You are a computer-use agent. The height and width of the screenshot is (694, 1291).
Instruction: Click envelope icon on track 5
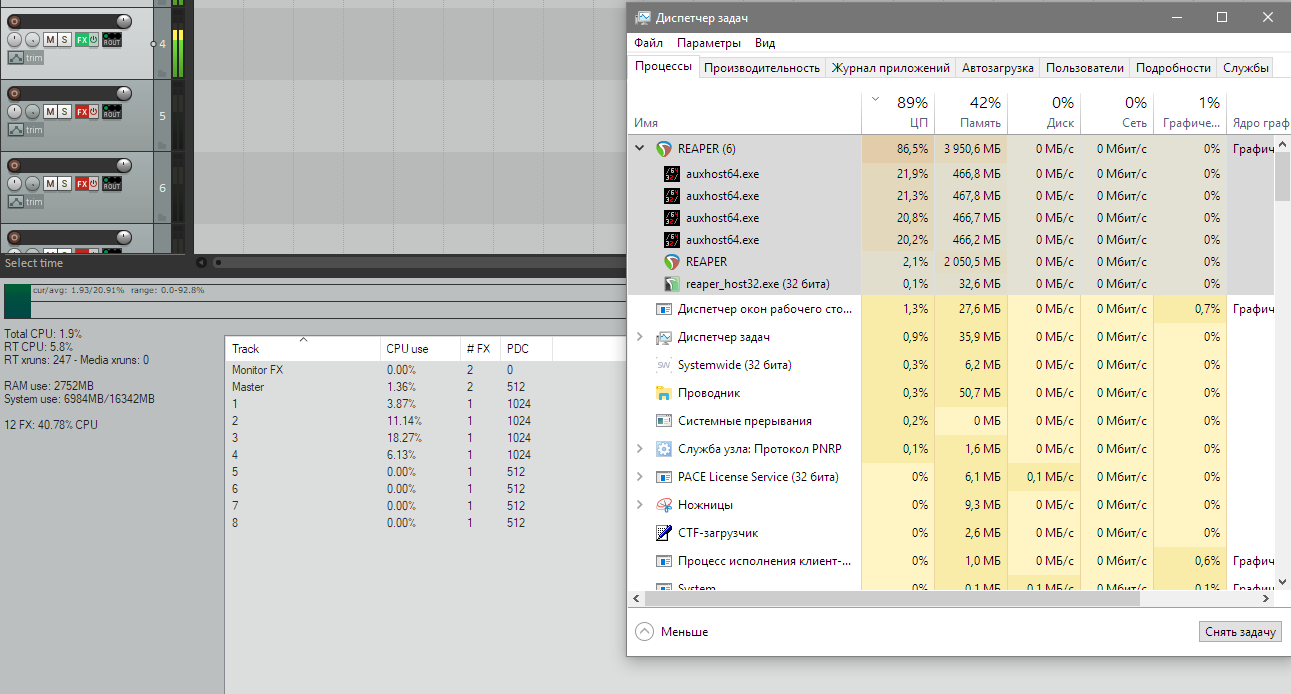[x=16, y=129]
